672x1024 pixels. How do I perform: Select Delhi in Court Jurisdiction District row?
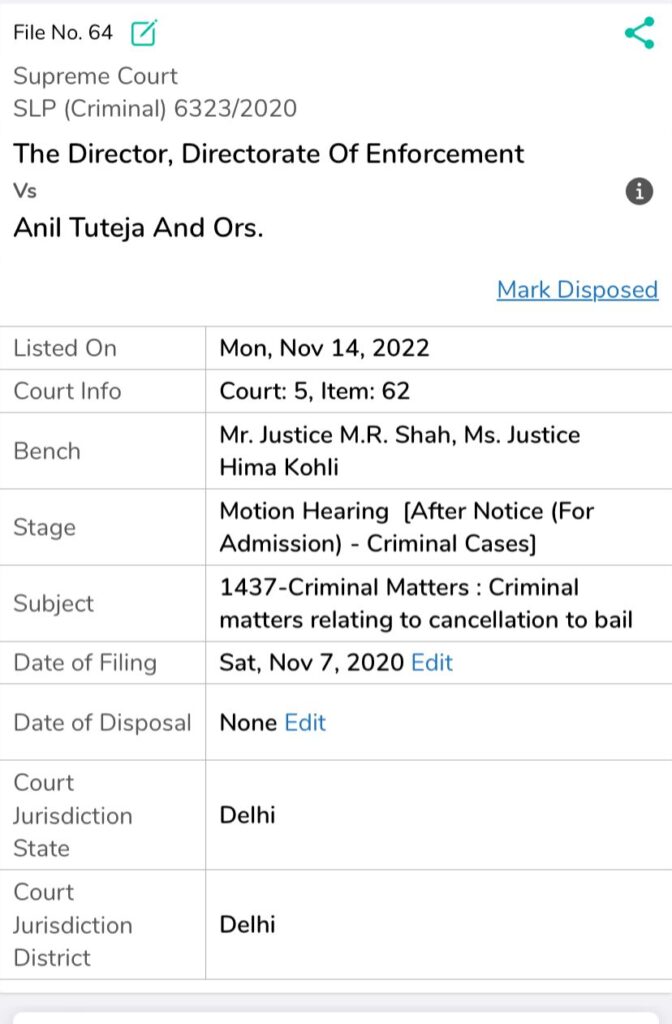point(247,924)
